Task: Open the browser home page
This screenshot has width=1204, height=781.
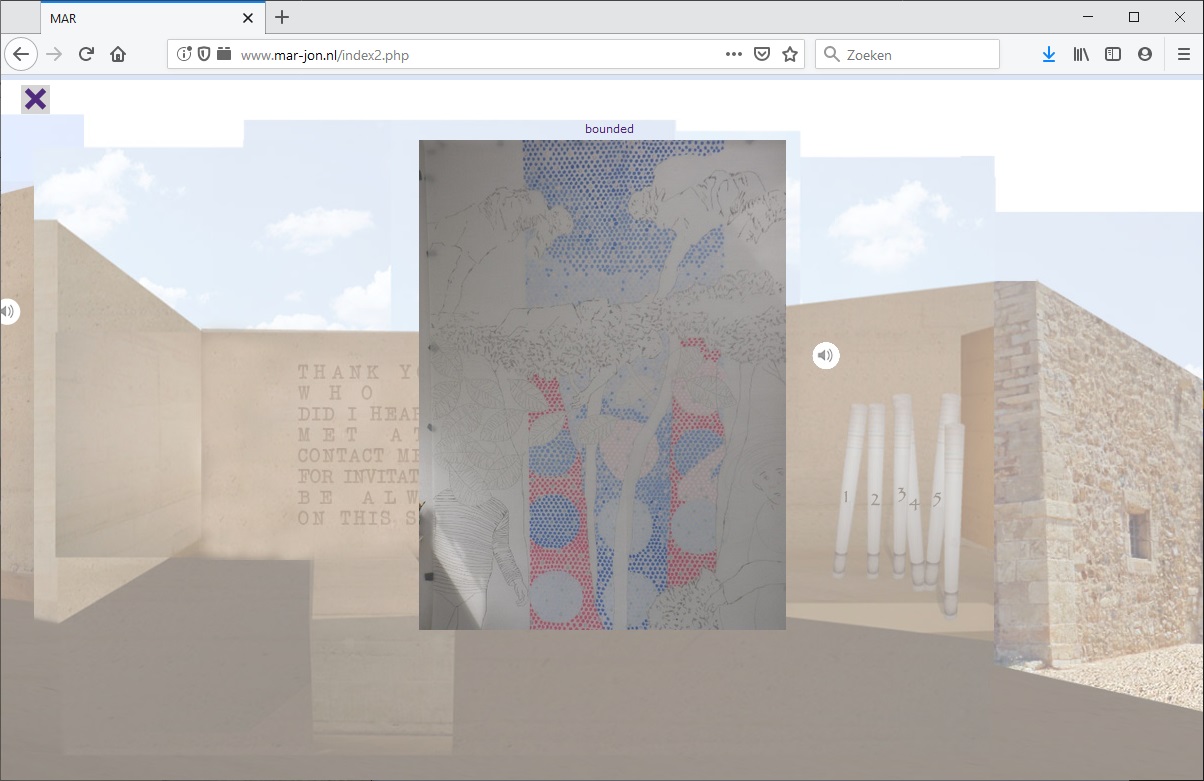Action: click(118, 55)
